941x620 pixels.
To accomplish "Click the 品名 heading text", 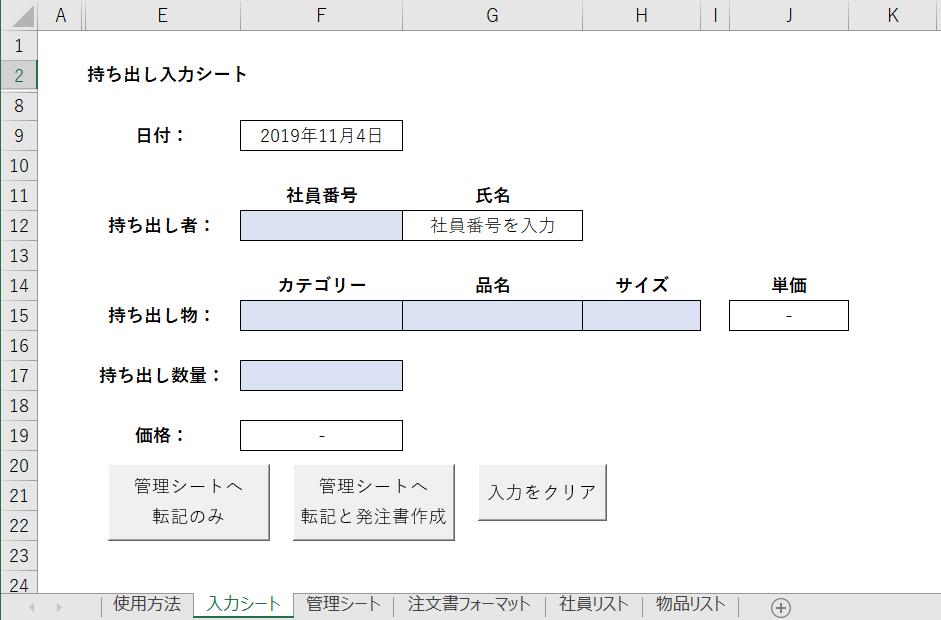I will [493, 286].
